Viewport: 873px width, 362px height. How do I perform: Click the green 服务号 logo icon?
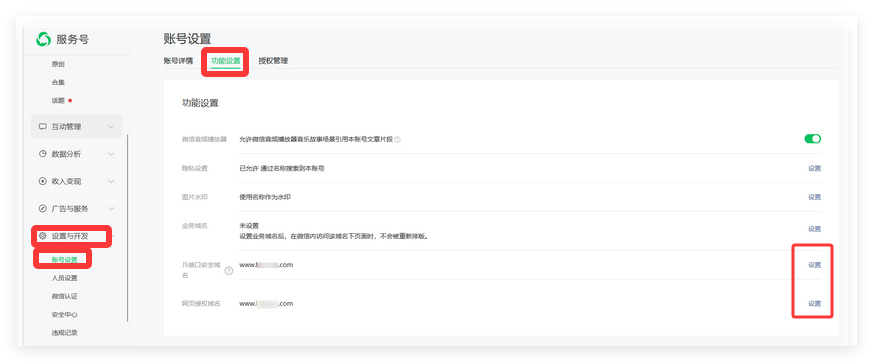tap(43, 40)
